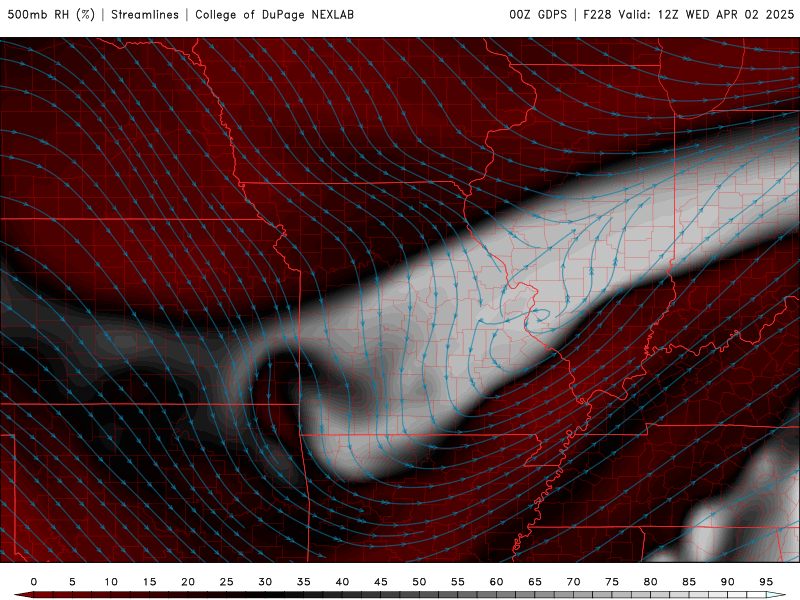Screen dimensions: 800x600
Task: Click the '15' value on the color scale
Action: tap(149, 582)
